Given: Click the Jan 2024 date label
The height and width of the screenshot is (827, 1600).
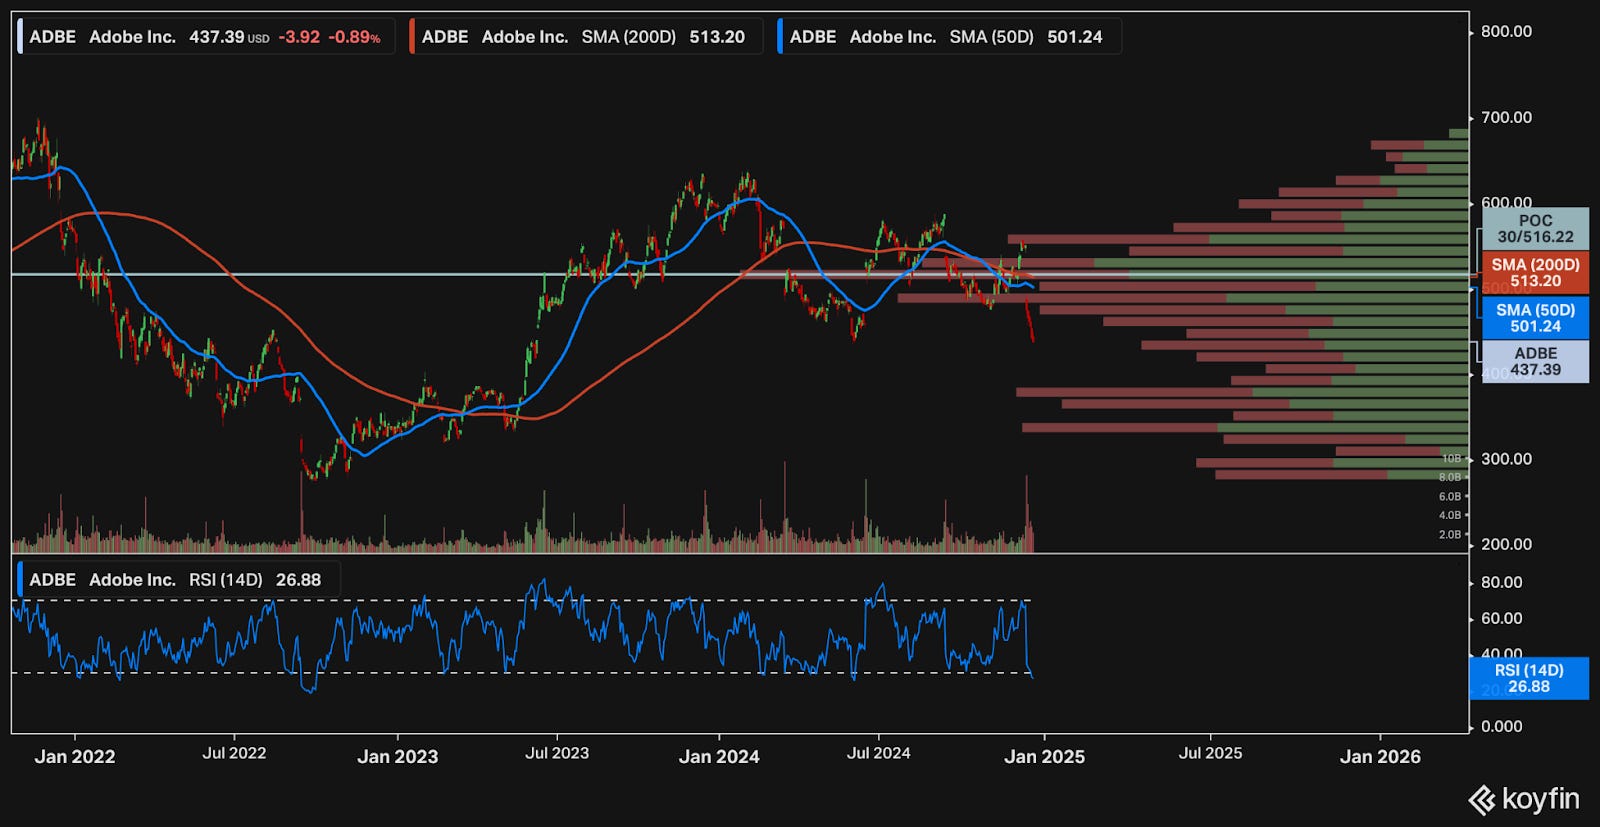Looking at the screenshot, I should (x=719, y=757).
